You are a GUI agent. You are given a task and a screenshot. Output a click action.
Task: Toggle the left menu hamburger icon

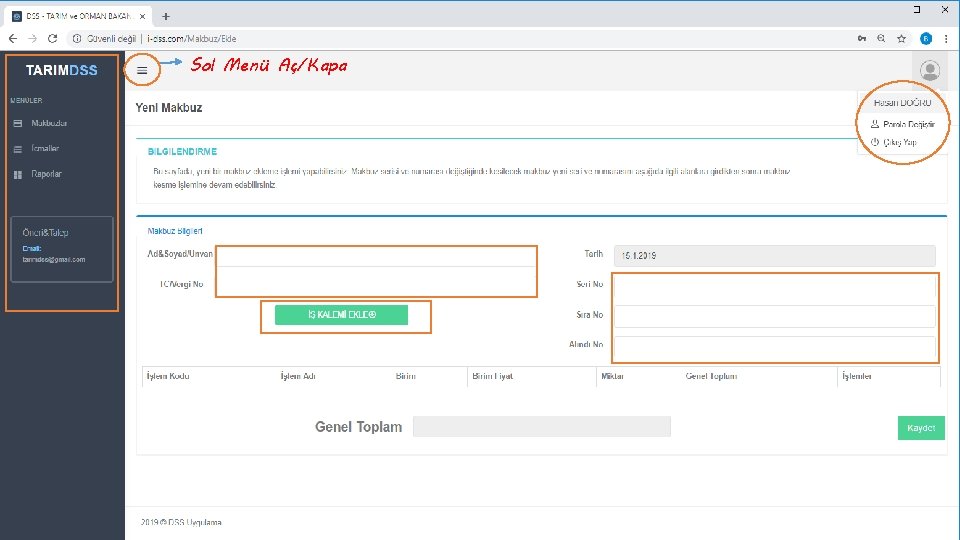pyautogui.click(x=142, y=70)
